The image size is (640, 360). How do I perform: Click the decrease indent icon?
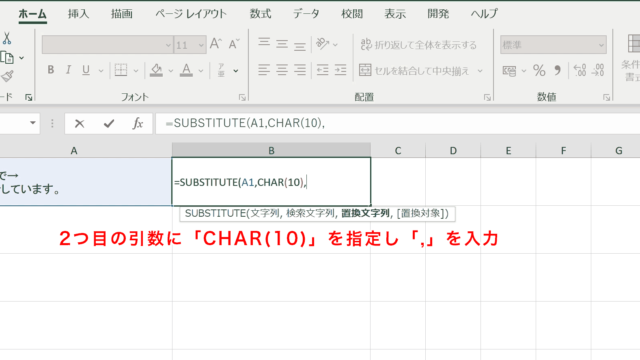(x=322, y=70)
